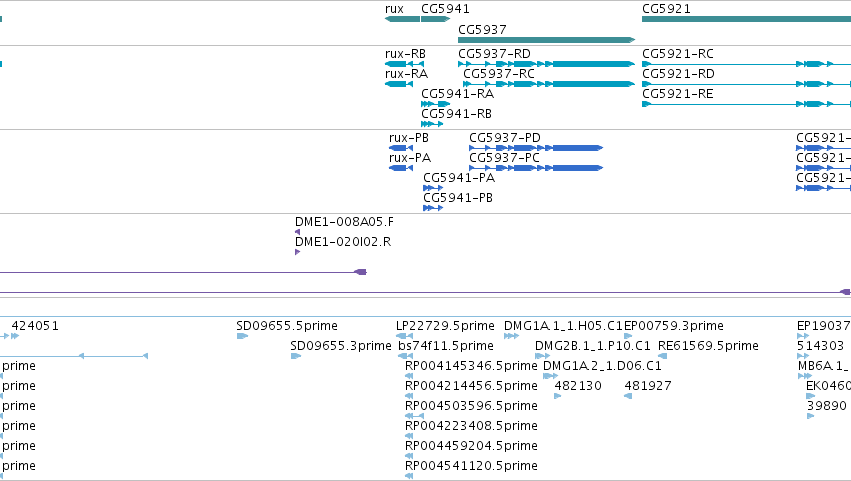
Task: Click protein CG5937-PD
Action: pos(505,138)
